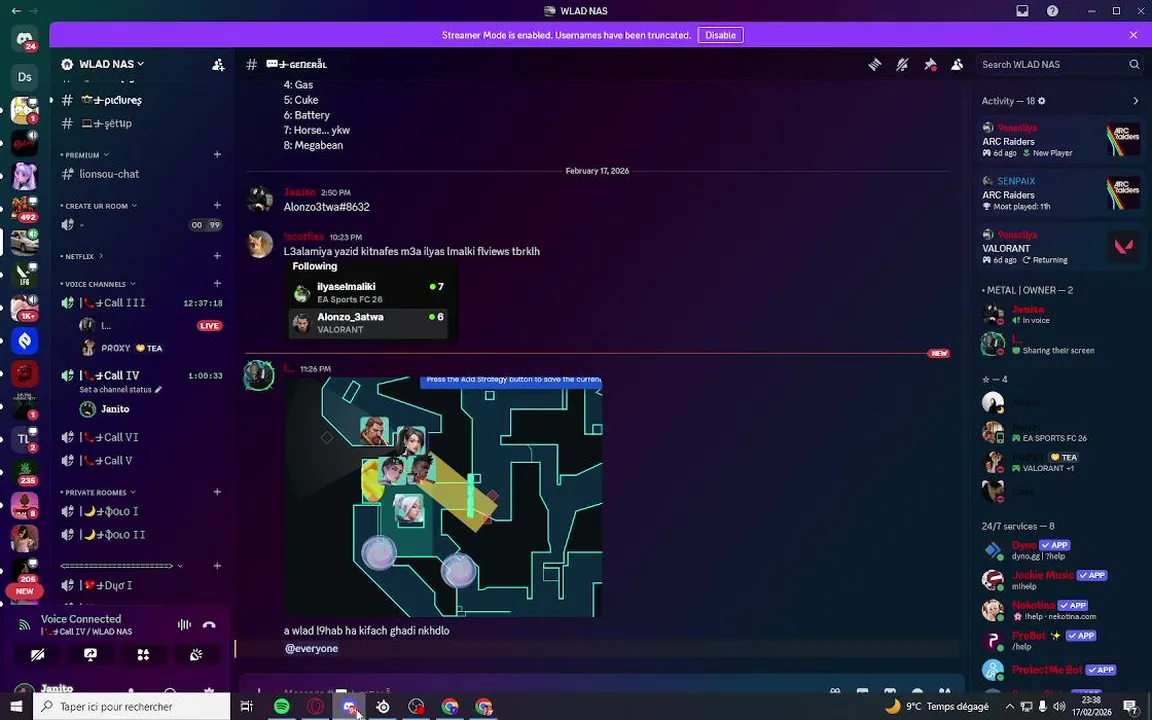This screenshot has width=1152, height=720.
Task: Collapse PRIVATE ROOMES category
Action: (98, 492)
